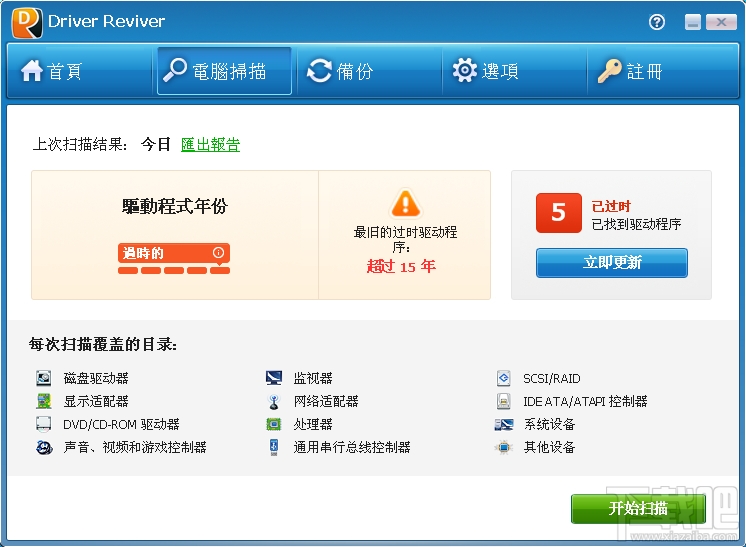Click the refresh arrows icon on 備份

pos(319,71)
